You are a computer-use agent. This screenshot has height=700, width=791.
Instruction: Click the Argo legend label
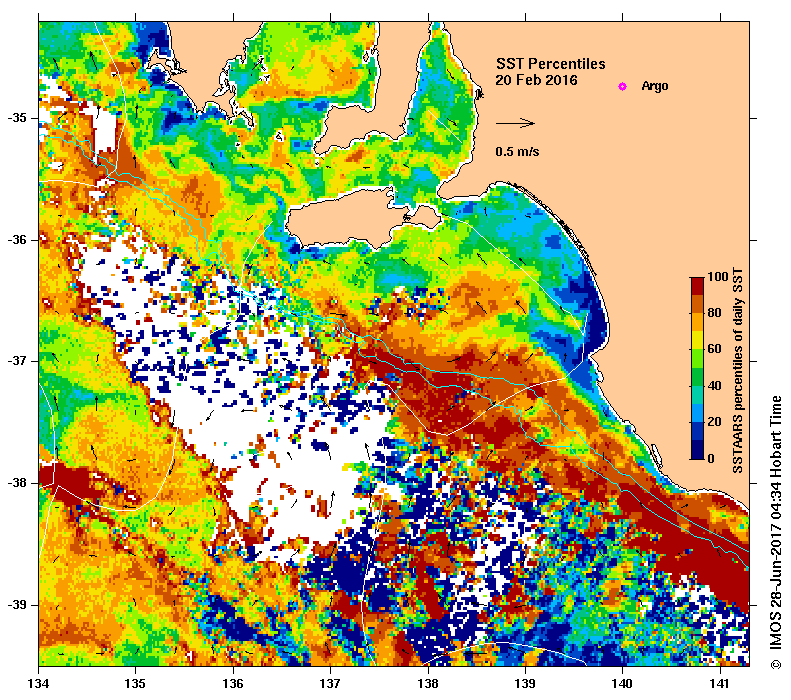pyautogui.click(x=655, y=86)
